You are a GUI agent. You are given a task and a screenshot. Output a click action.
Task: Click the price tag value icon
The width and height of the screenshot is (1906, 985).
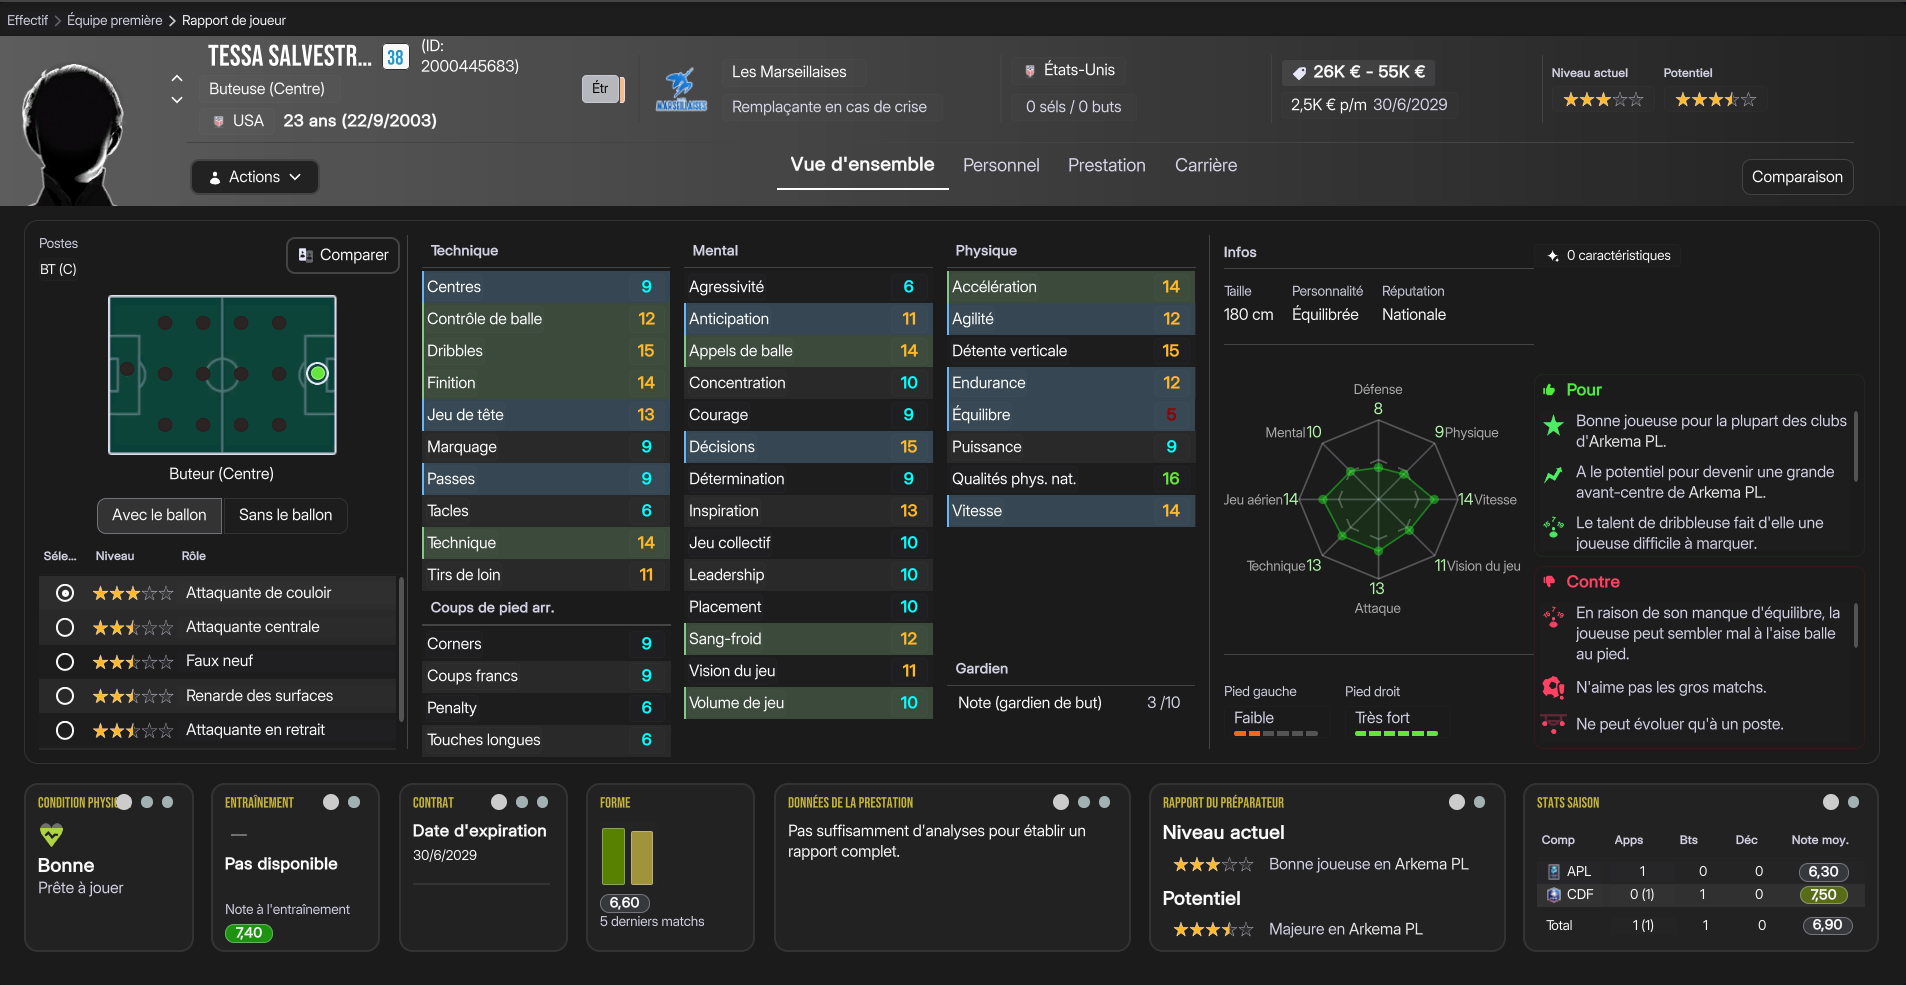[x=1299, y=73]
